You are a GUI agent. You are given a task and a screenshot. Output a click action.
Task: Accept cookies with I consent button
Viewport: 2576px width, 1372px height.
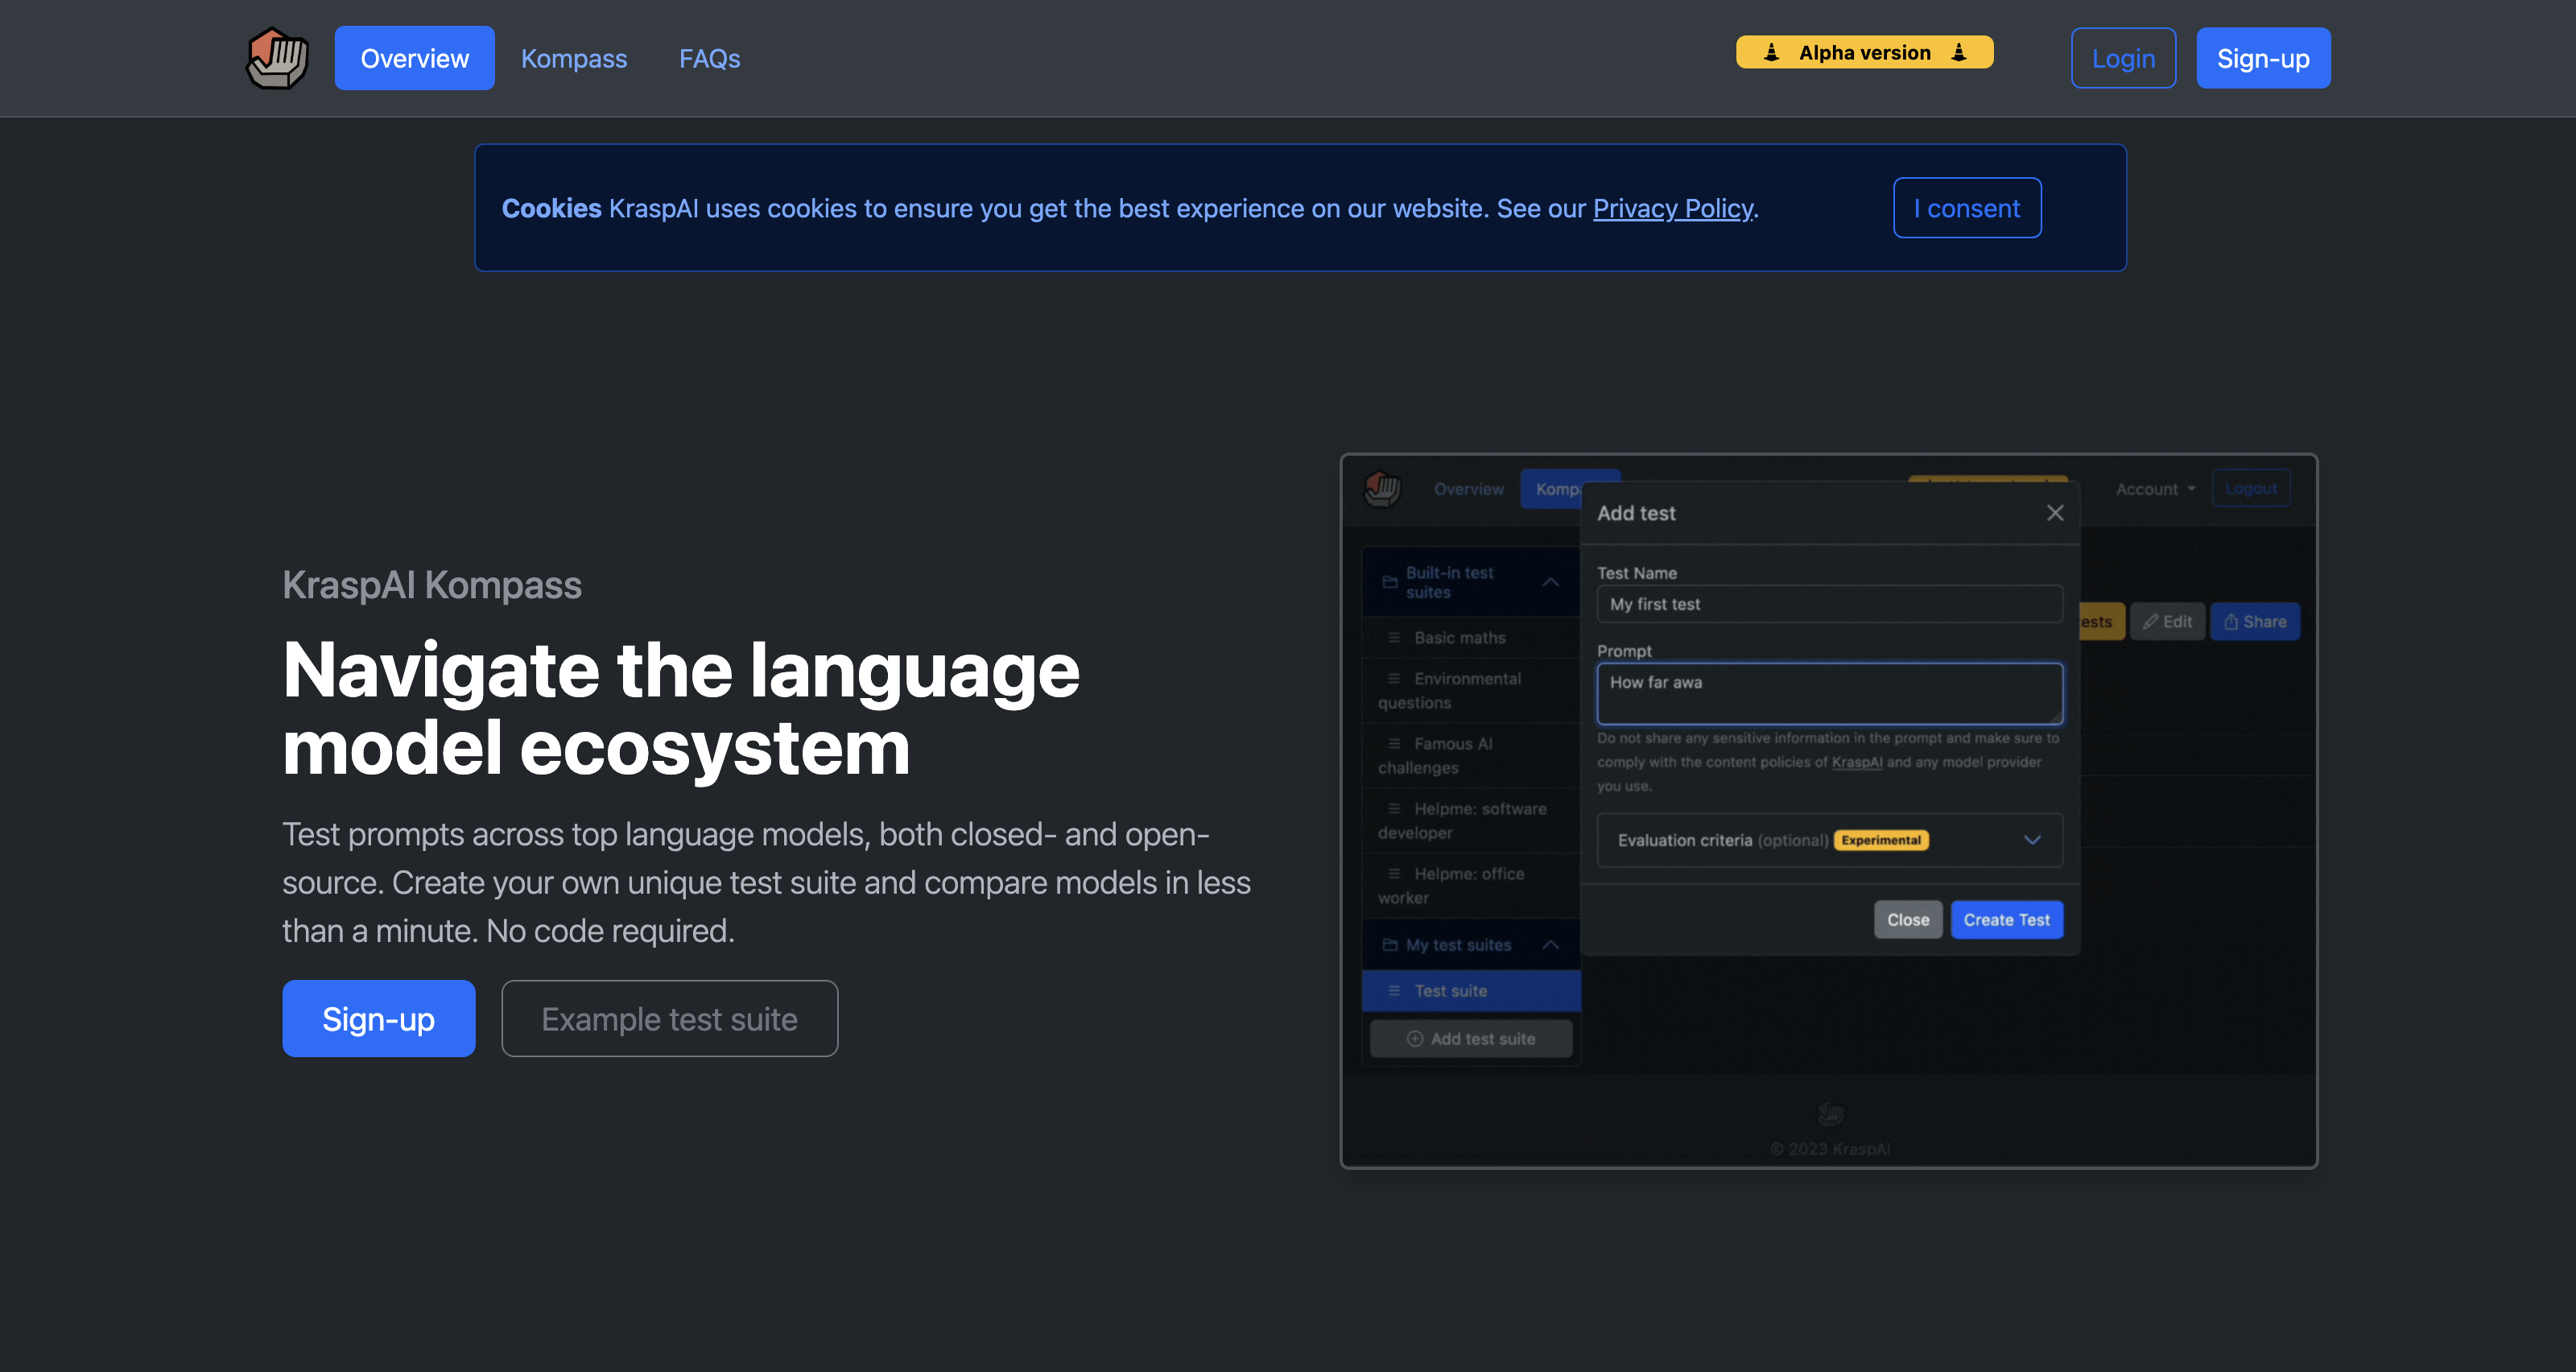(x=1967, y=208)
